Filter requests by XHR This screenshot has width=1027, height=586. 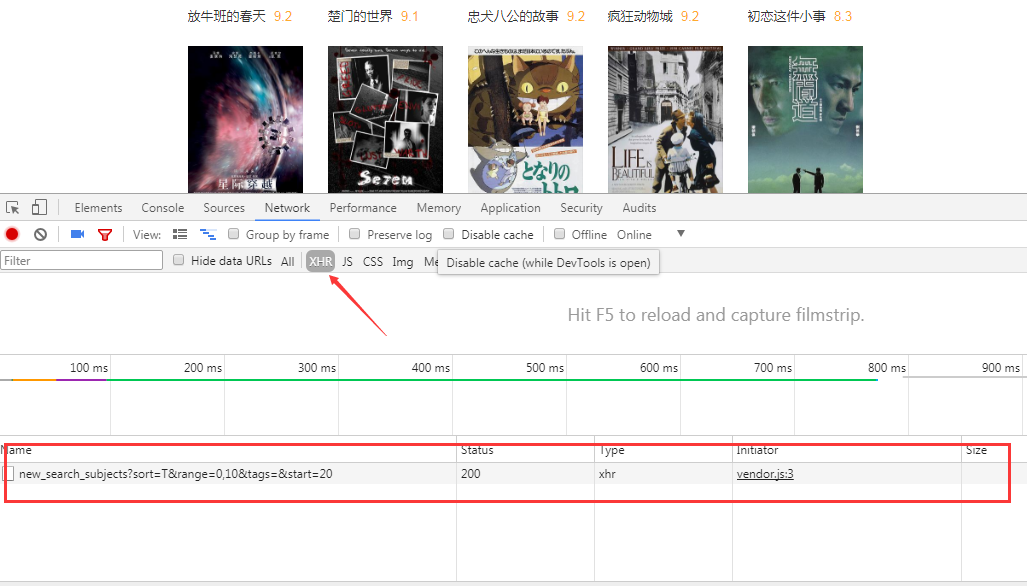(x=320, y=261)
